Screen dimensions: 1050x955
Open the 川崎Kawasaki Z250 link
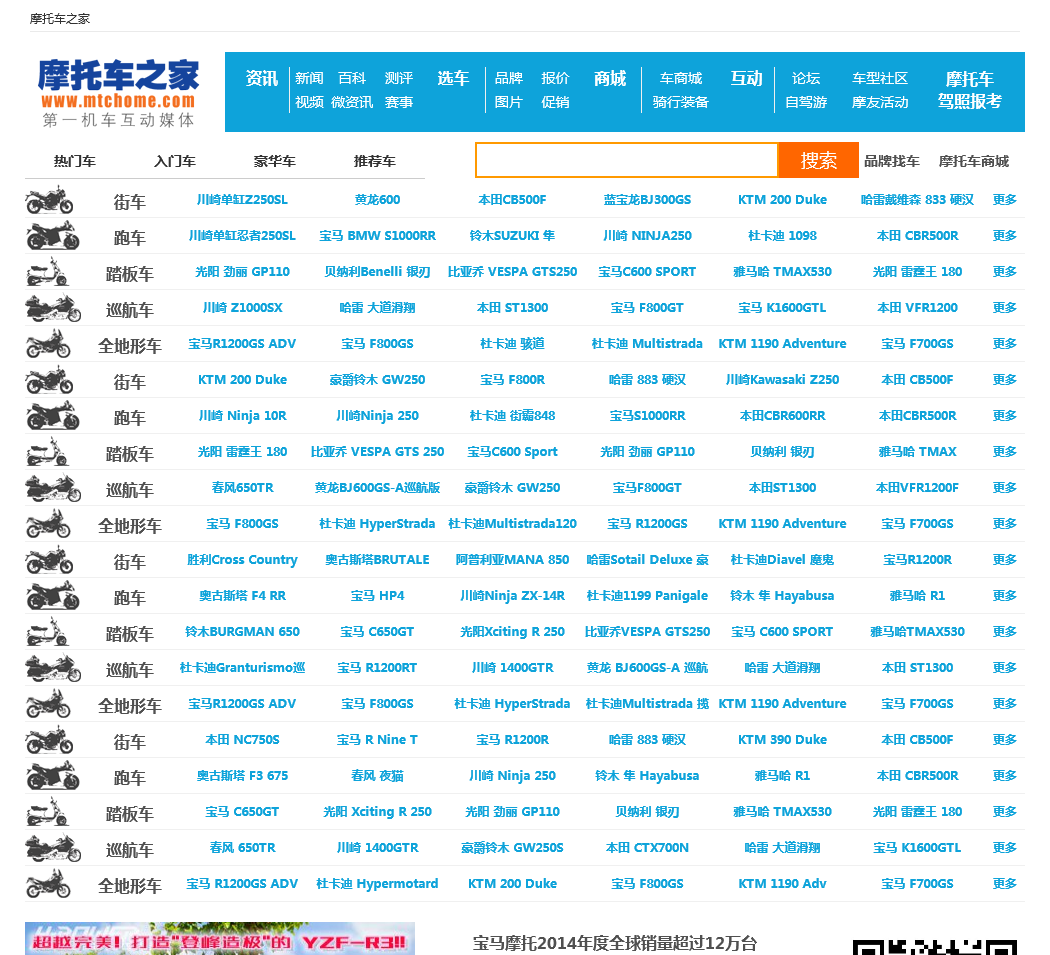[782, 380]
